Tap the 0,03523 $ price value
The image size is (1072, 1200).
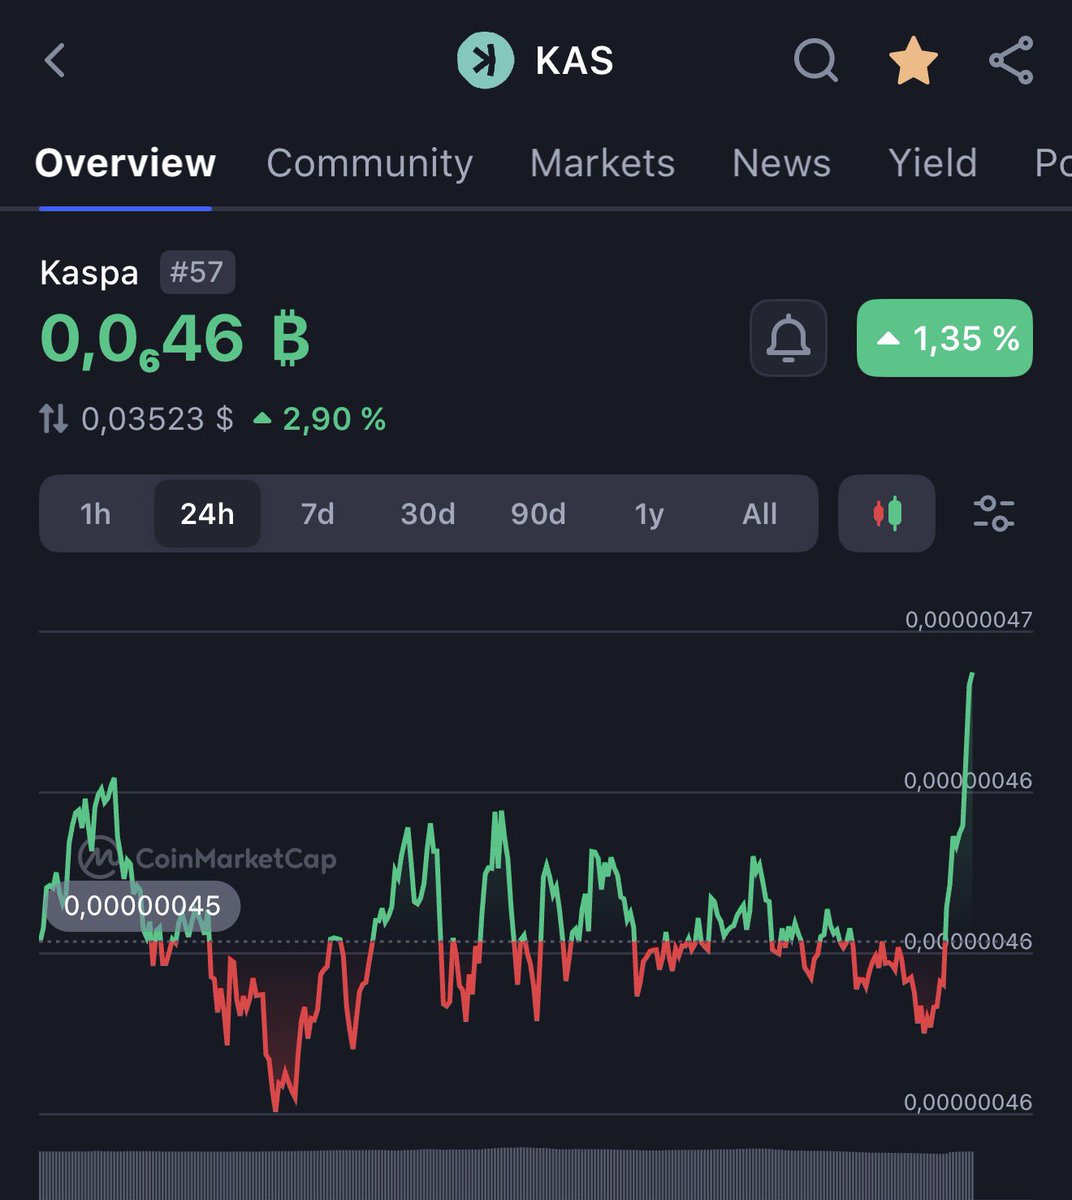[157, 419]
